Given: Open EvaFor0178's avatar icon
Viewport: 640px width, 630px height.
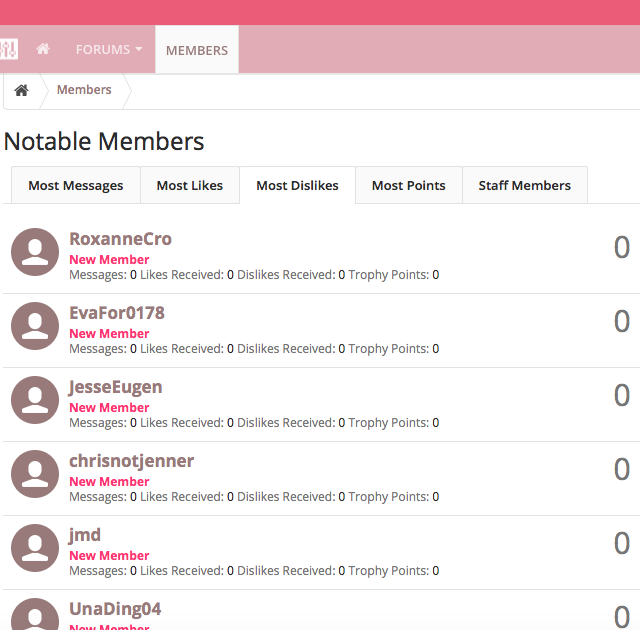Looking at the screenshot, I should pyautogui.click(x=35, y=326).
